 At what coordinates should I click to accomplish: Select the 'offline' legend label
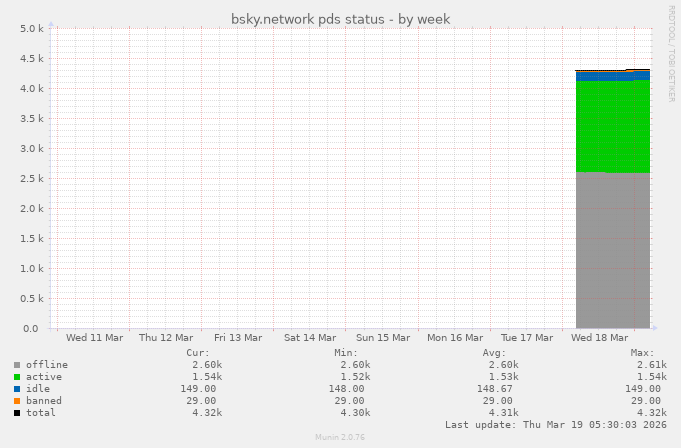tap(47, 365)
